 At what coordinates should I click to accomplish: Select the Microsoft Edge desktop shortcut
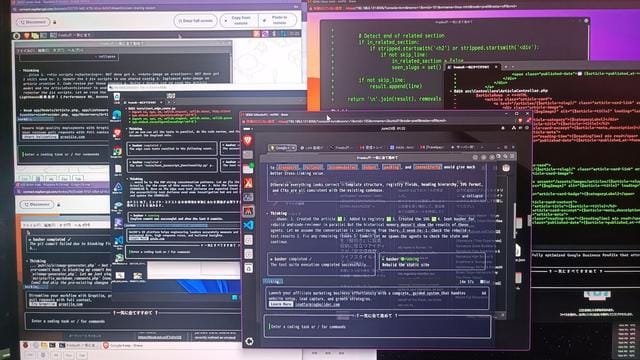coord(117,116)
